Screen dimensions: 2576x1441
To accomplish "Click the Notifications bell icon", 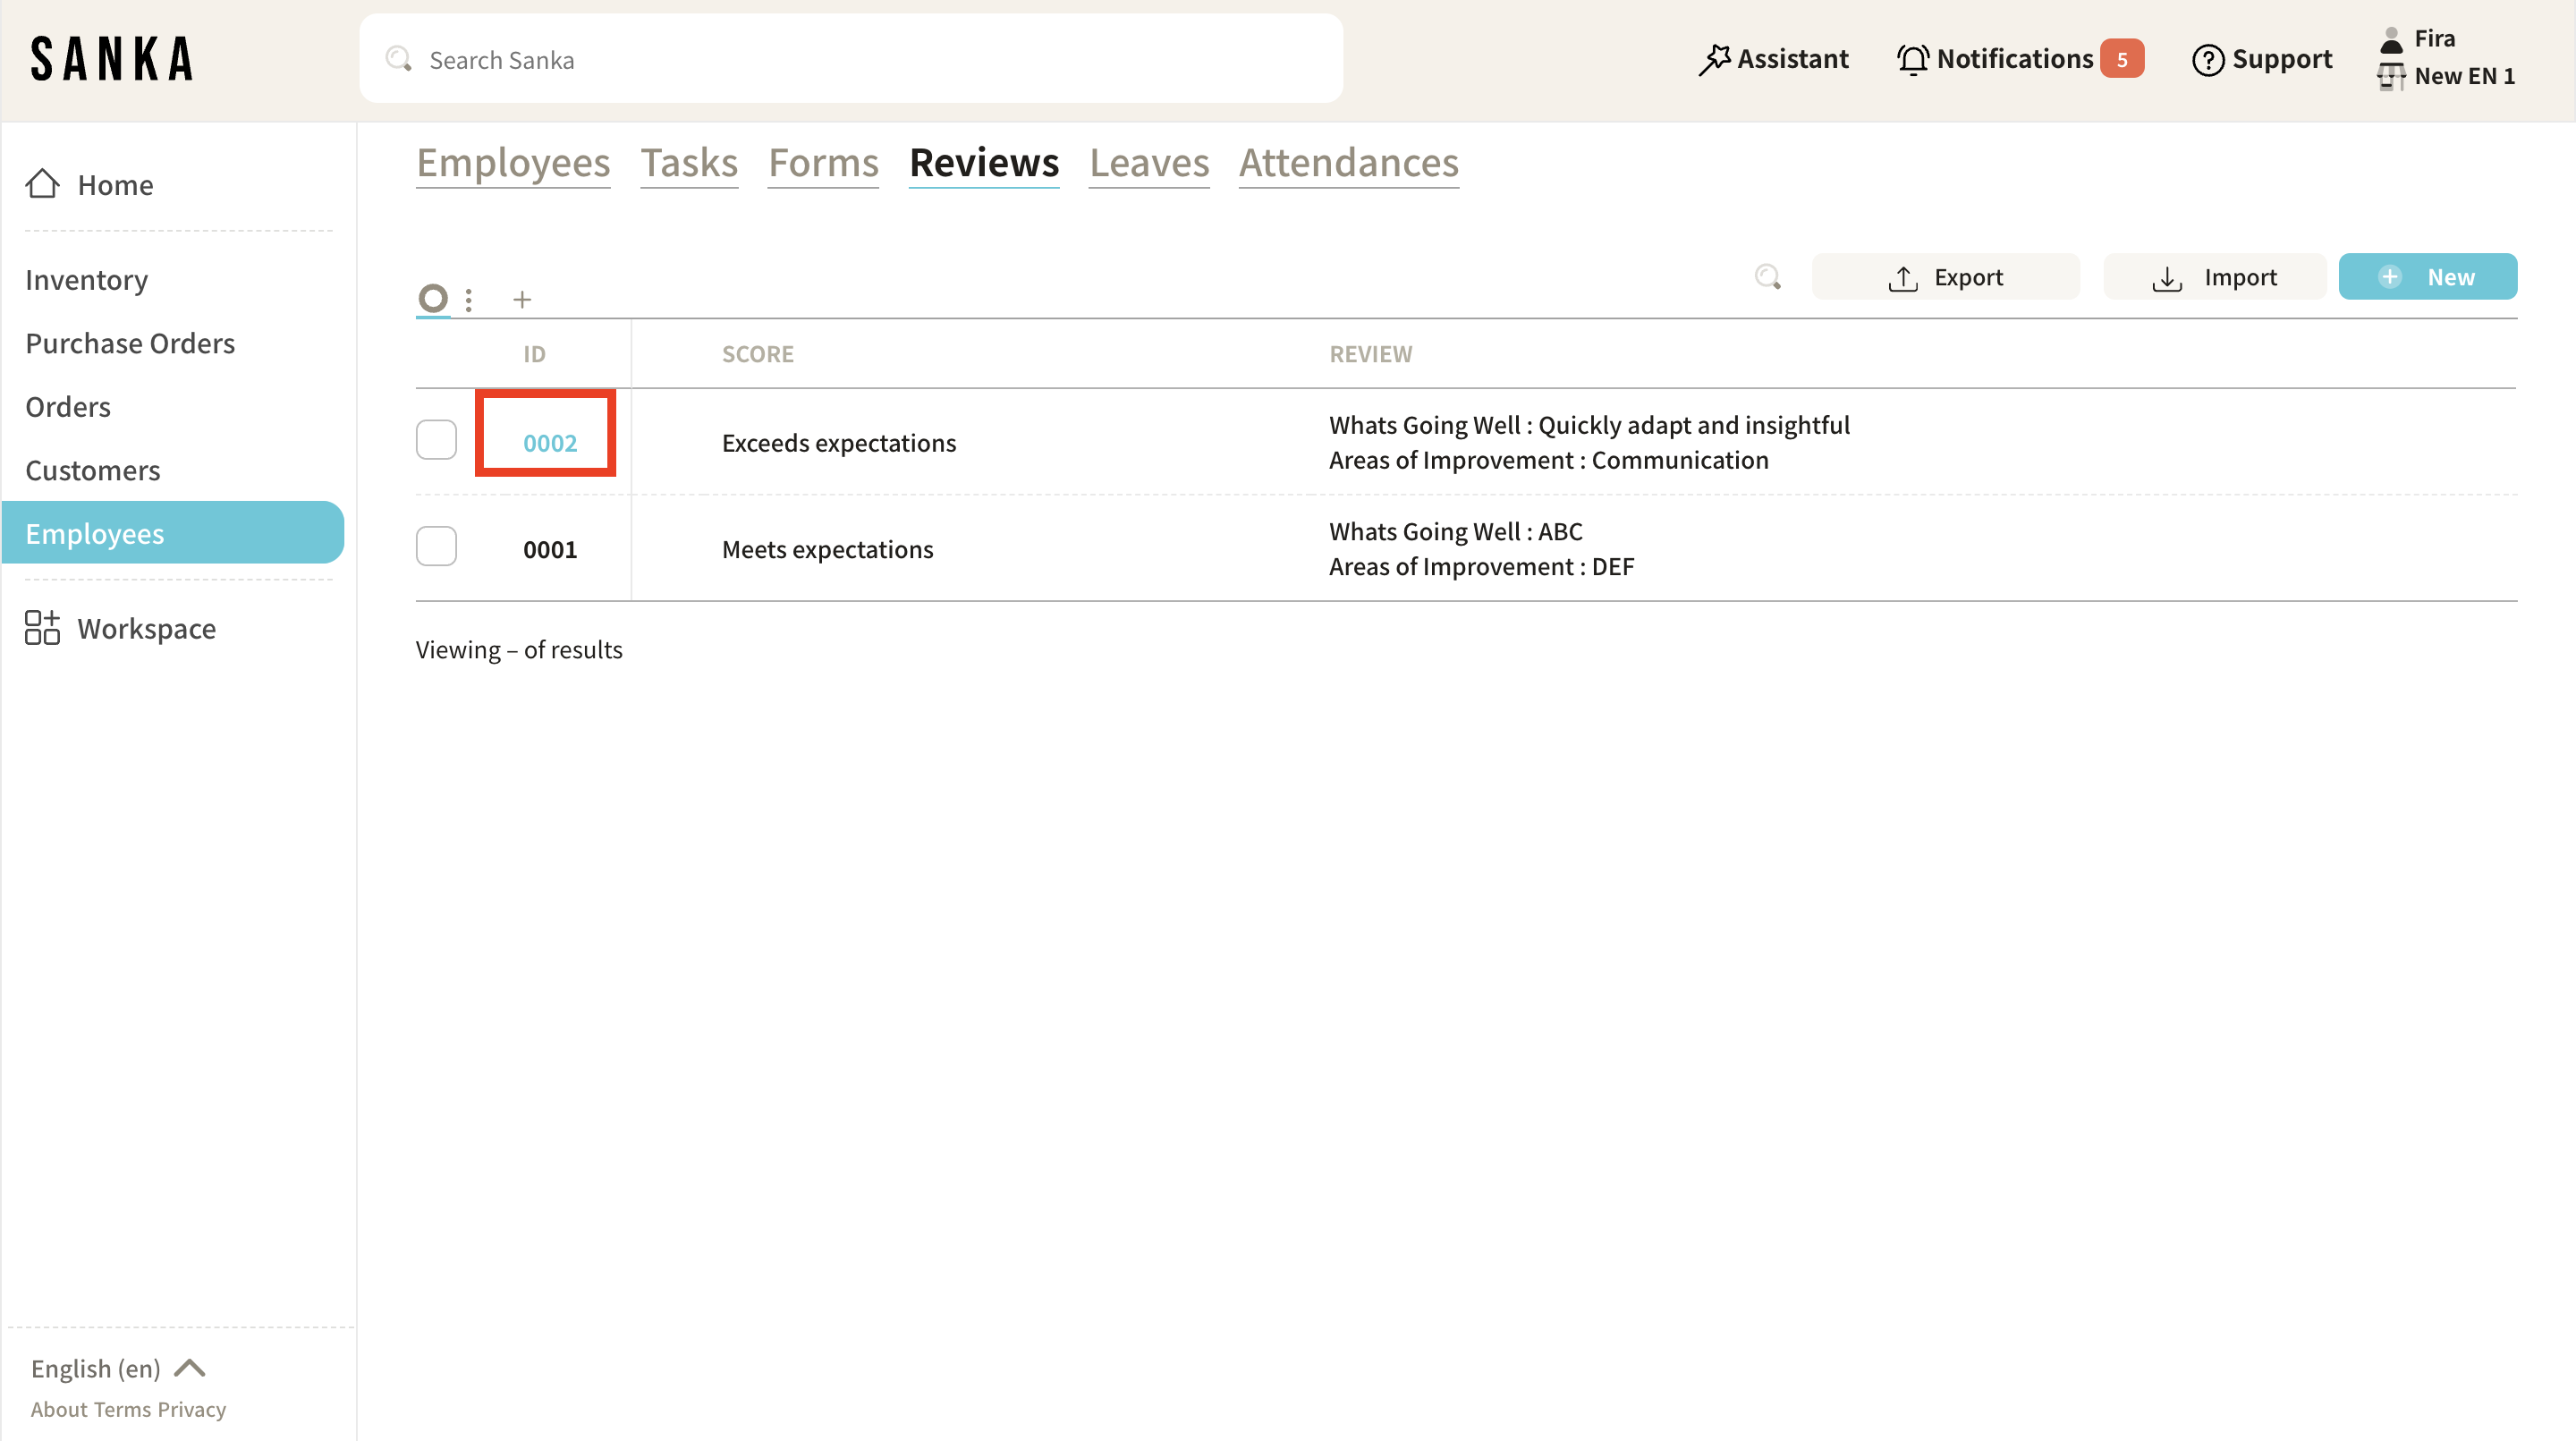I will [x=1912, y=60].
